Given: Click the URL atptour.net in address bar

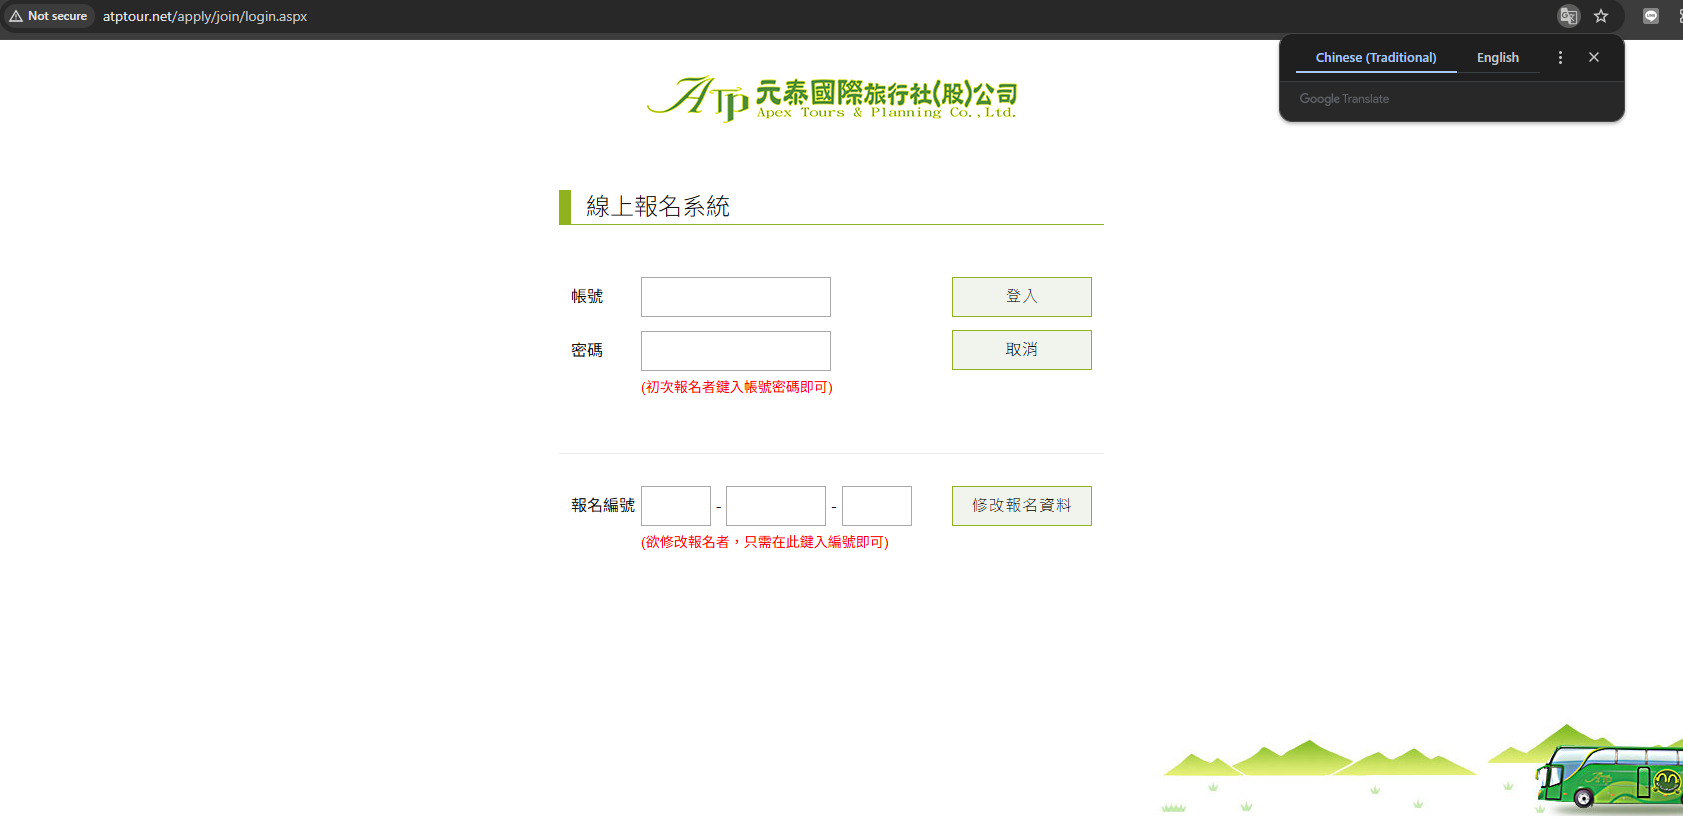Looking at the screenshot, I should tap(205, 16).
